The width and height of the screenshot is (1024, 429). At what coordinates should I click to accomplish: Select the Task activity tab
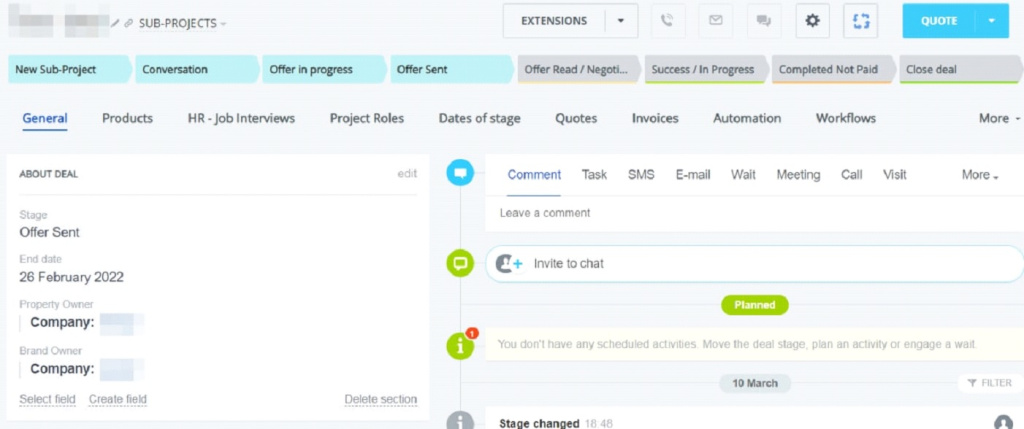click(594, 174)
